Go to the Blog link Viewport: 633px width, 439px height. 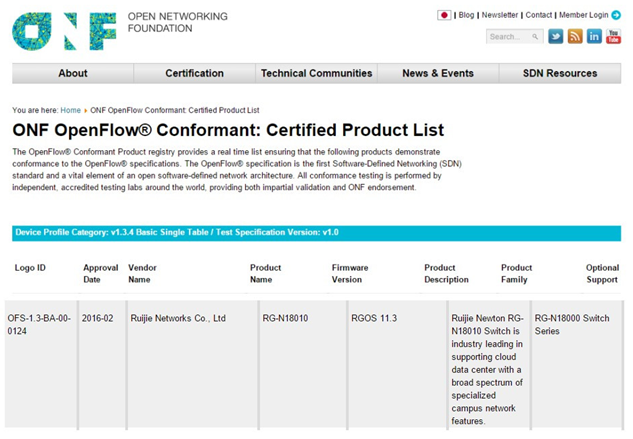tap(466, 15)
